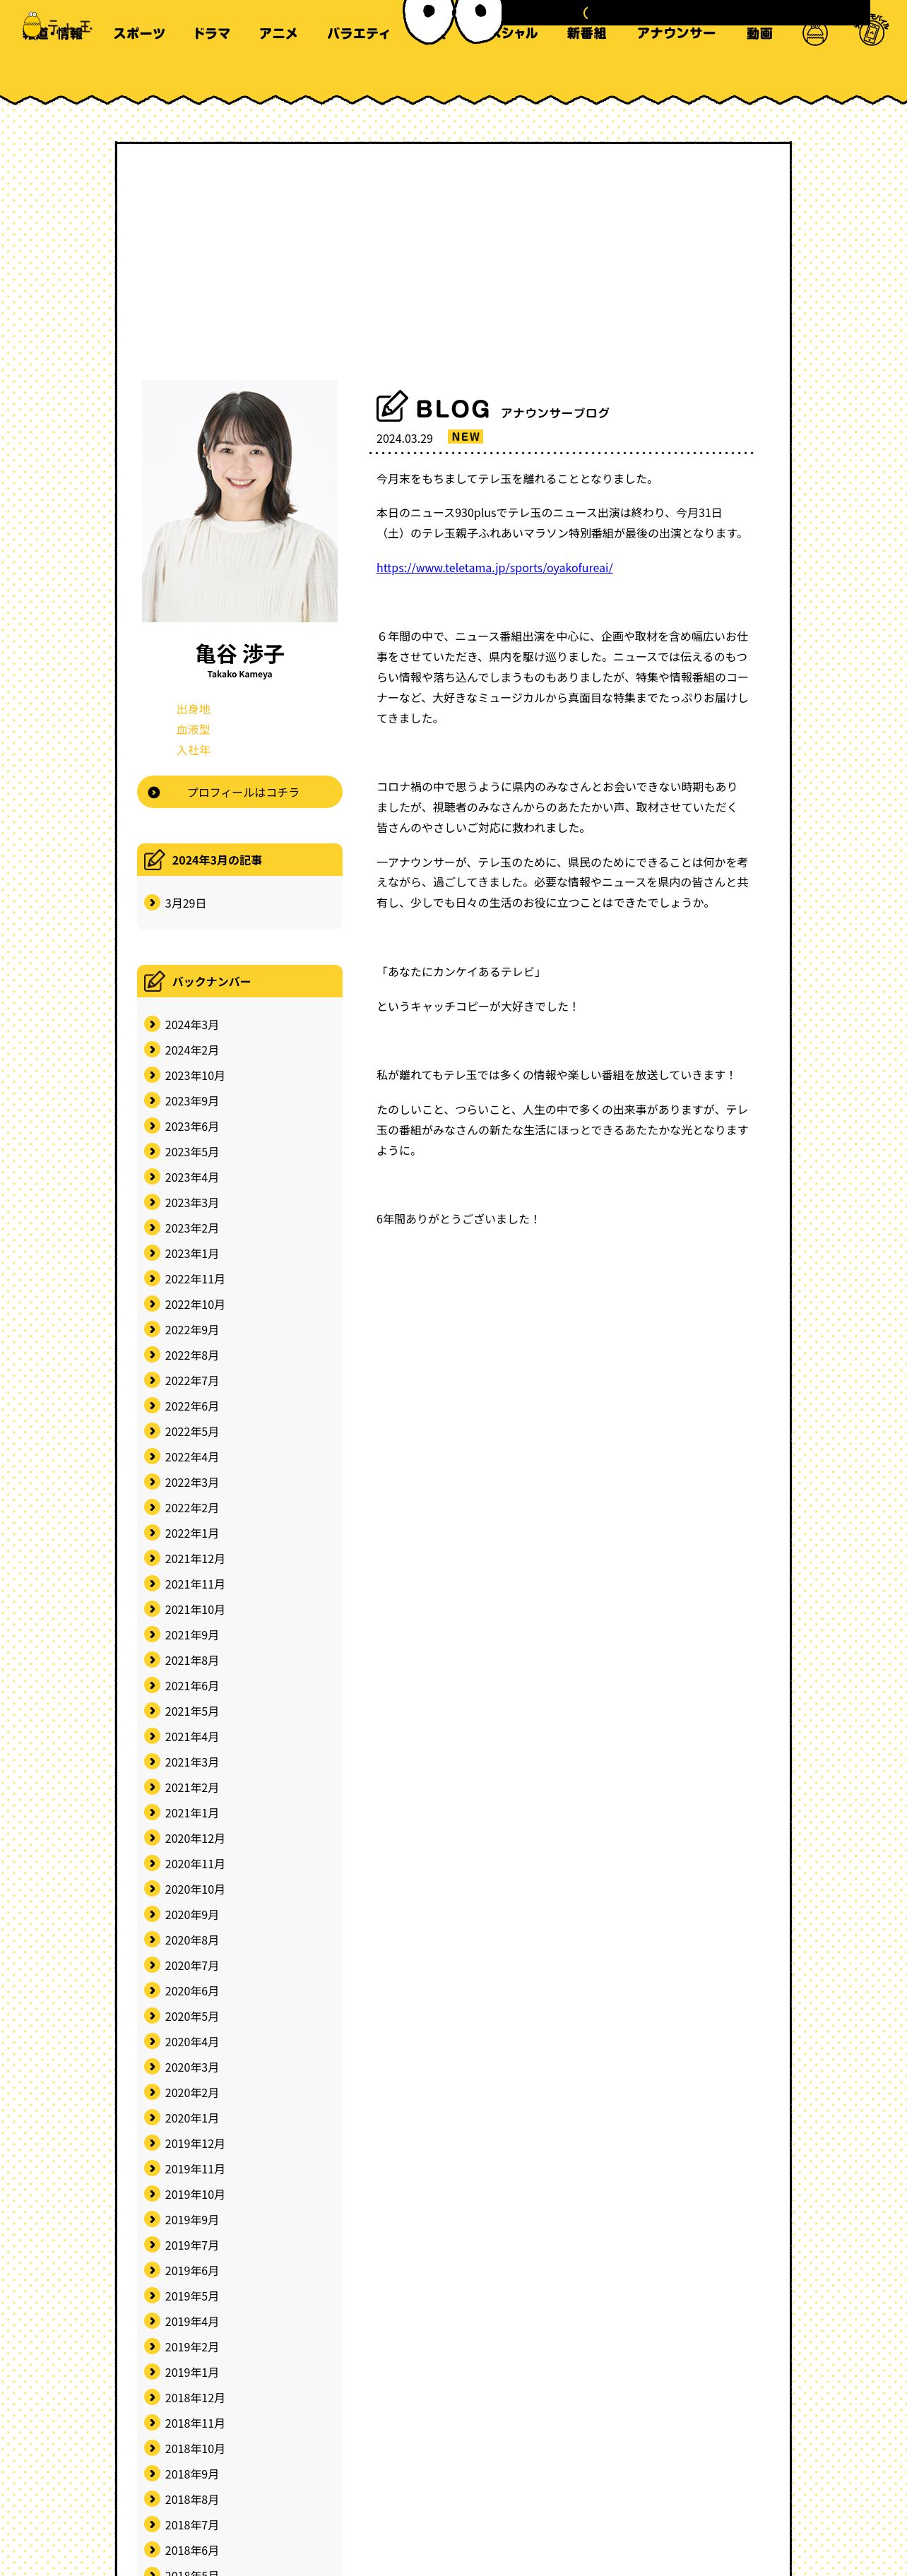
Task: Click arrow icon beside 2023年4月
Action: (x=152, y=1177)
